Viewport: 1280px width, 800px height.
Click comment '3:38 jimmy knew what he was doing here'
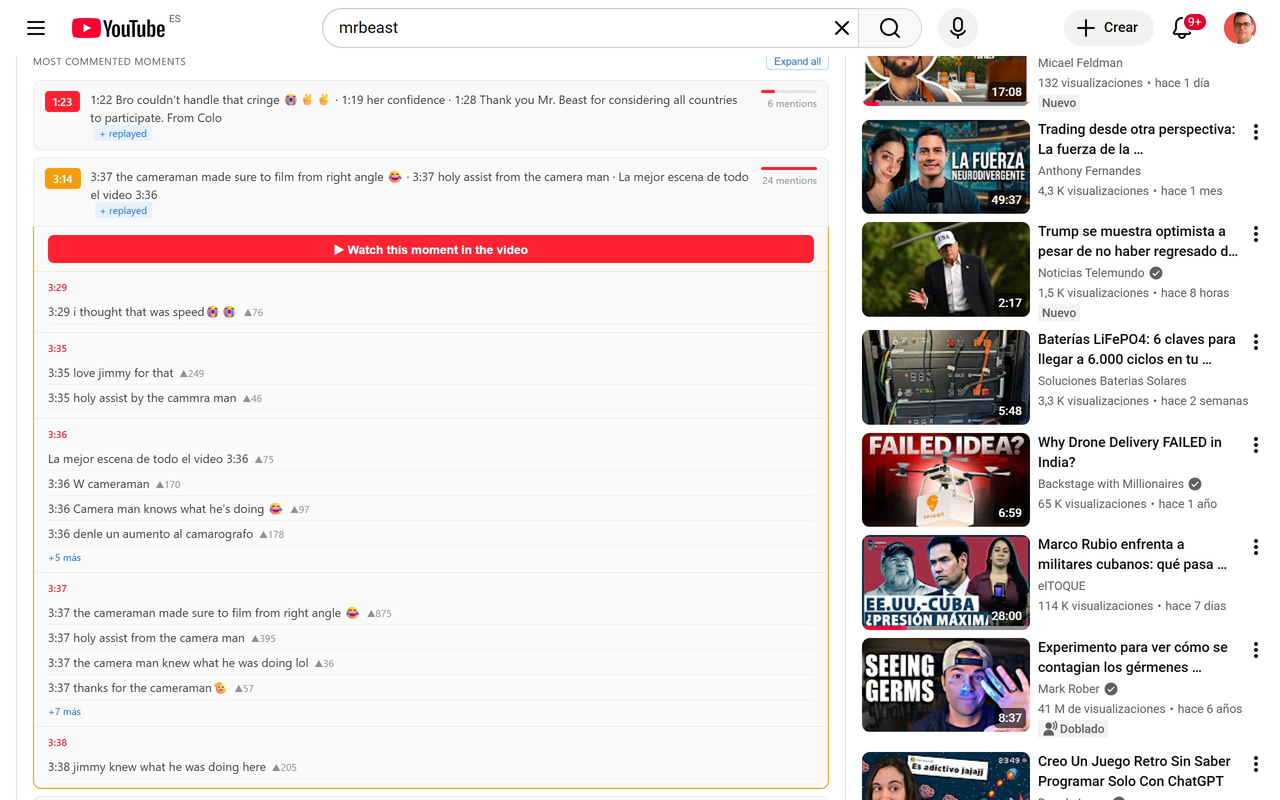tap(157, 767)
